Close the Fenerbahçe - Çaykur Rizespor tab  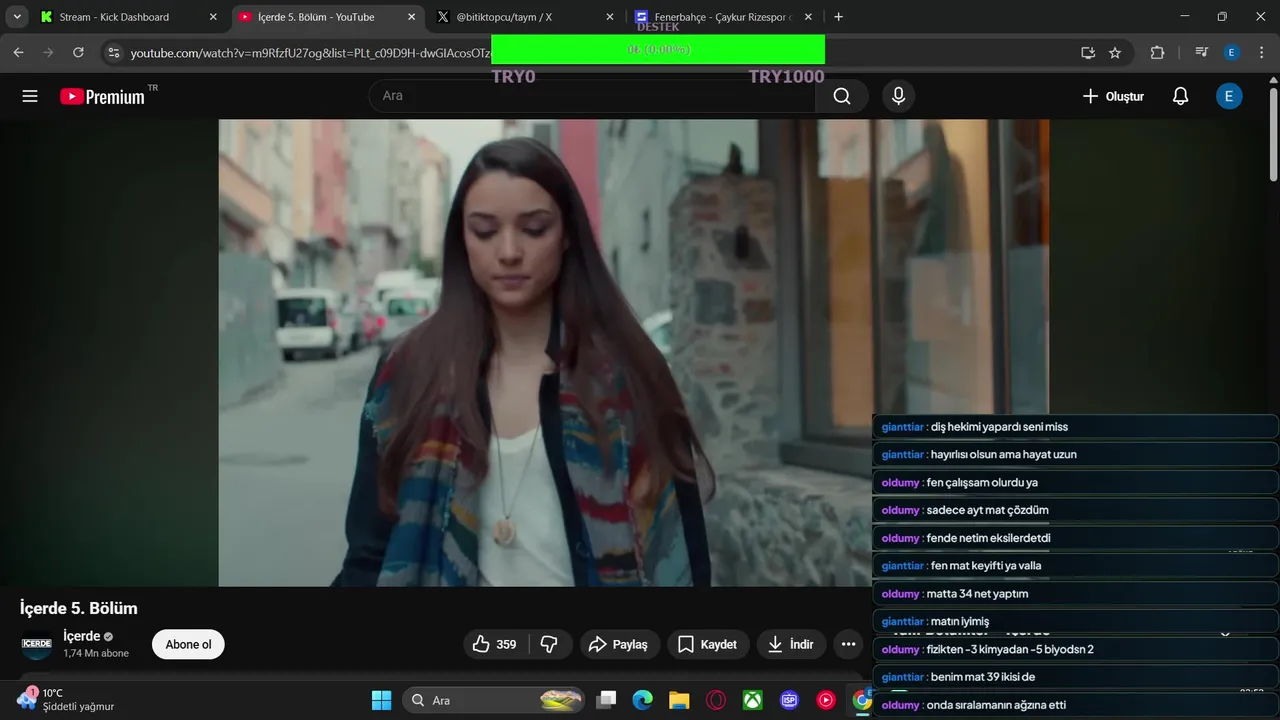click(x=810, y=17)
